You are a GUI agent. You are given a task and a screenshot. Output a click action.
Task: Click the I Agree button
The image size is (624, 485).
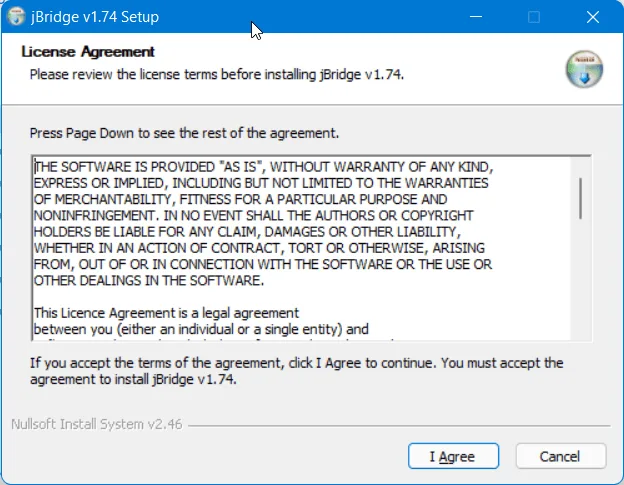tap(453, 456)
